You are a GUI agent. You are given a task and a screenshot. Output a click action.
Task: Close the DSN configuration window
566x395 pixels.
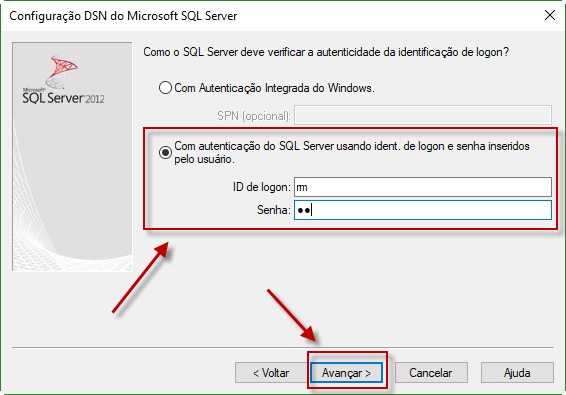550,15
